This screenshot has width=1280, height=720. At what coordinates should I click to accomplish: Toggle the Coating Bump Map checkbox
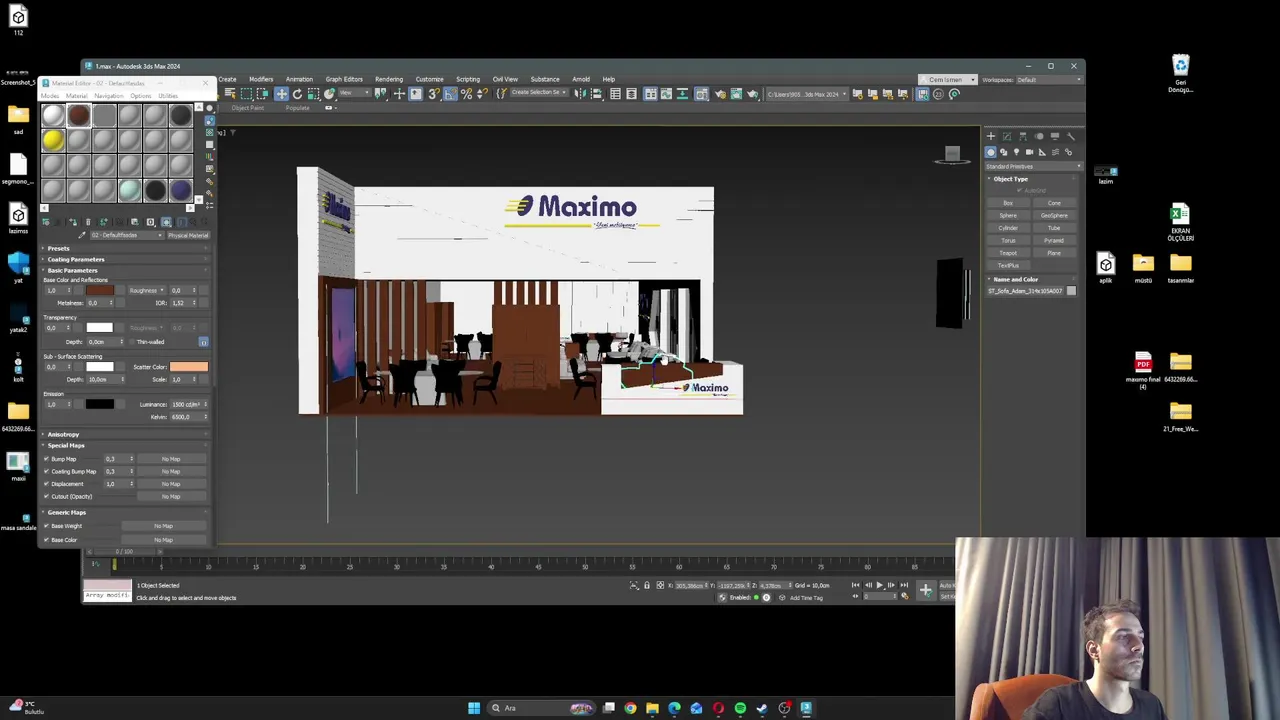click(46, 471)
